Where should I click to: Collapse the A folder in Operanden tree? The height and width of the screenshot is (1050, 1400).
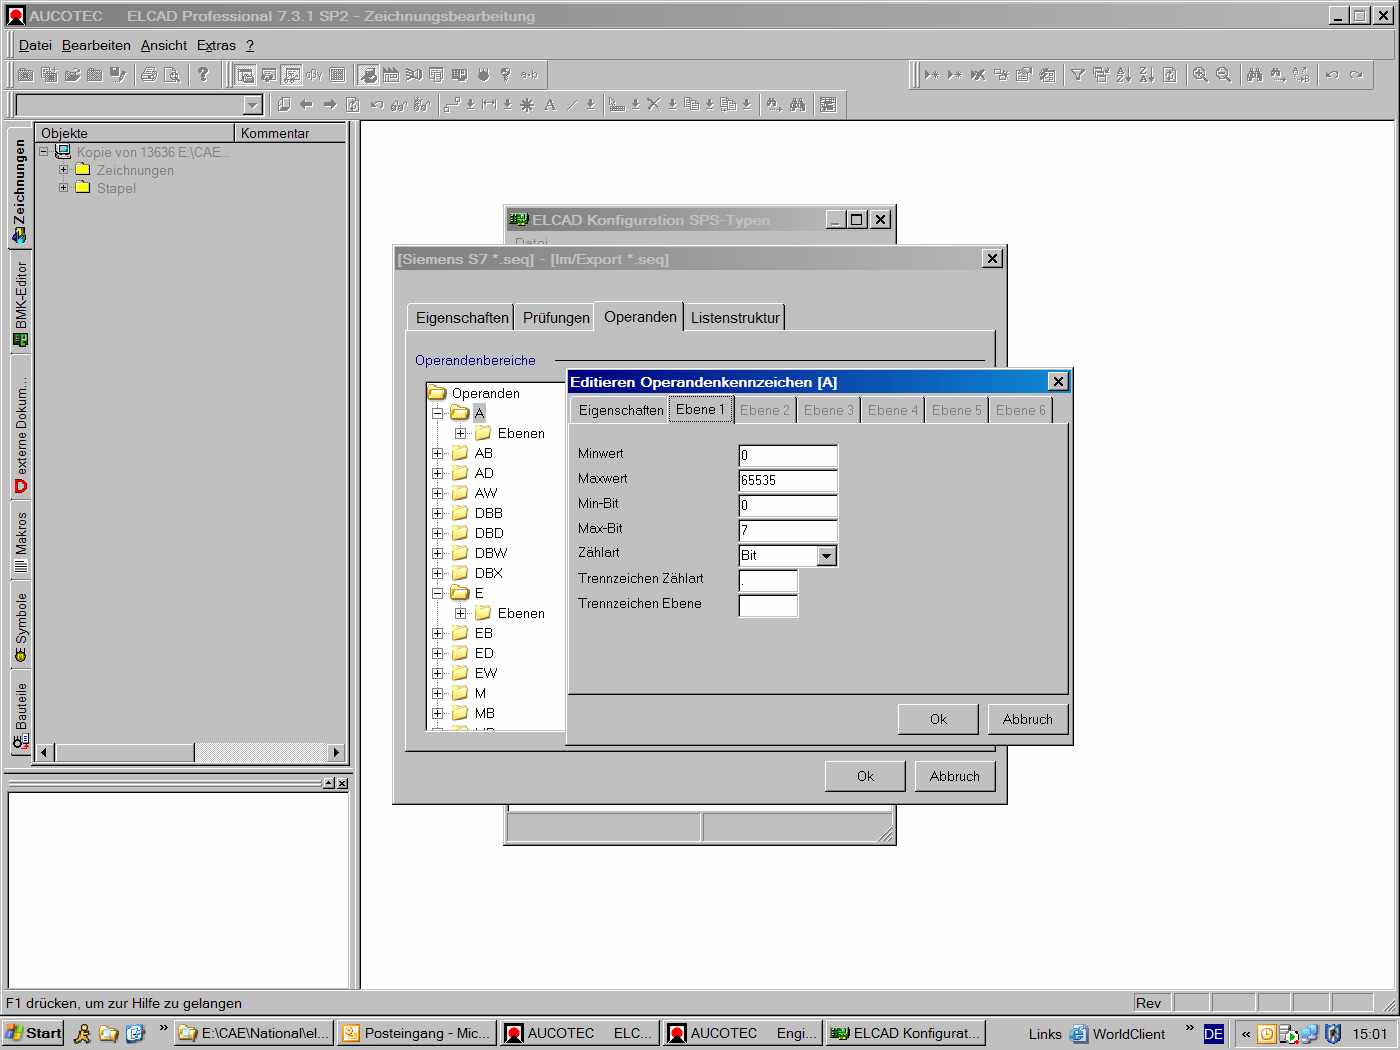(x=437, y=413)
